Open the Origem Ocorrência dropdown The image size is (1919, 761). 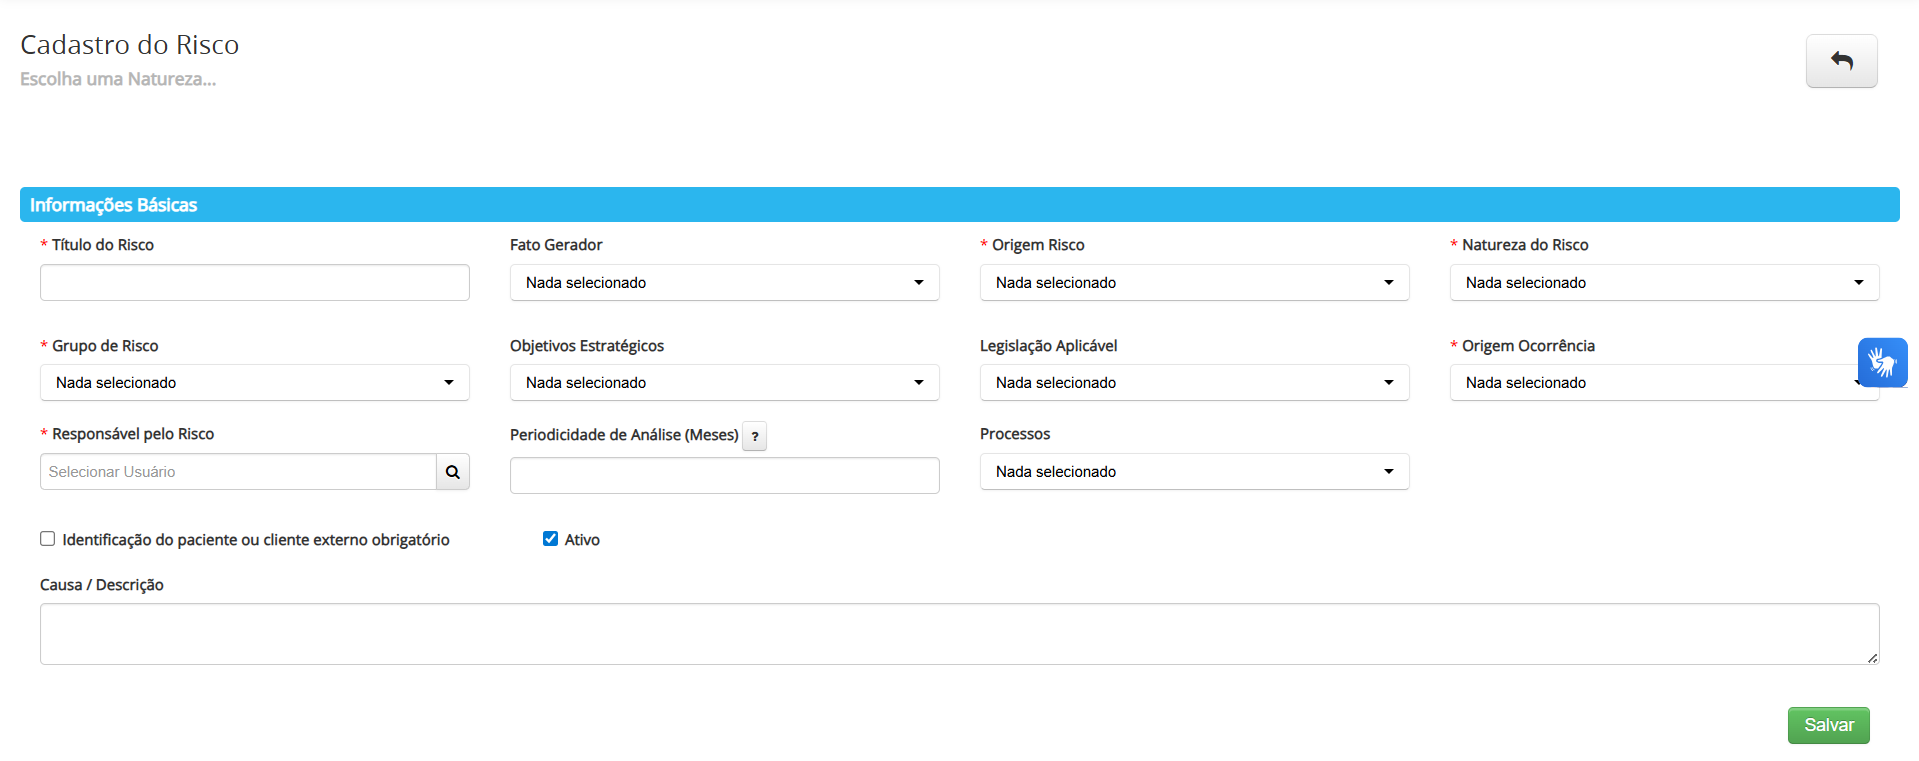[x=1650, y=383]
